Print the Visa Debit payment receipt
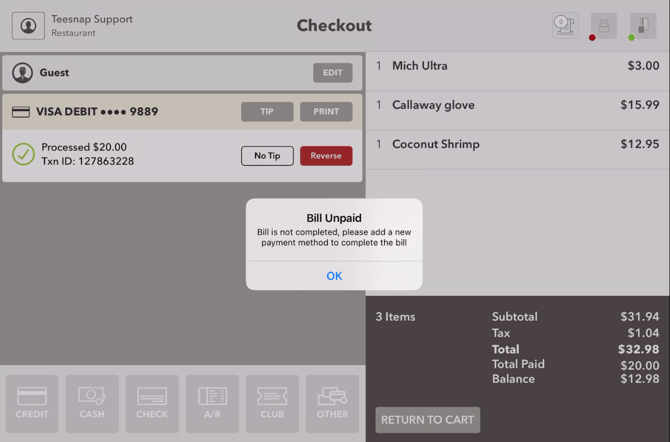Viewport: 670px width, 442px height. (326, 112)
